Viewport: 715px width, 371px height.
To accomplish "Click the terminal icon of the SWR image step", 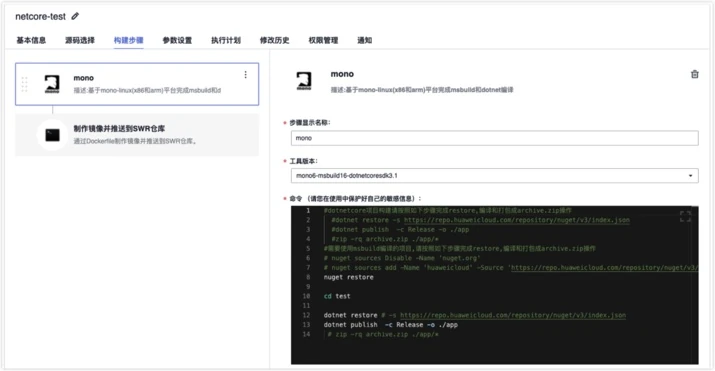I will (52, 135).
